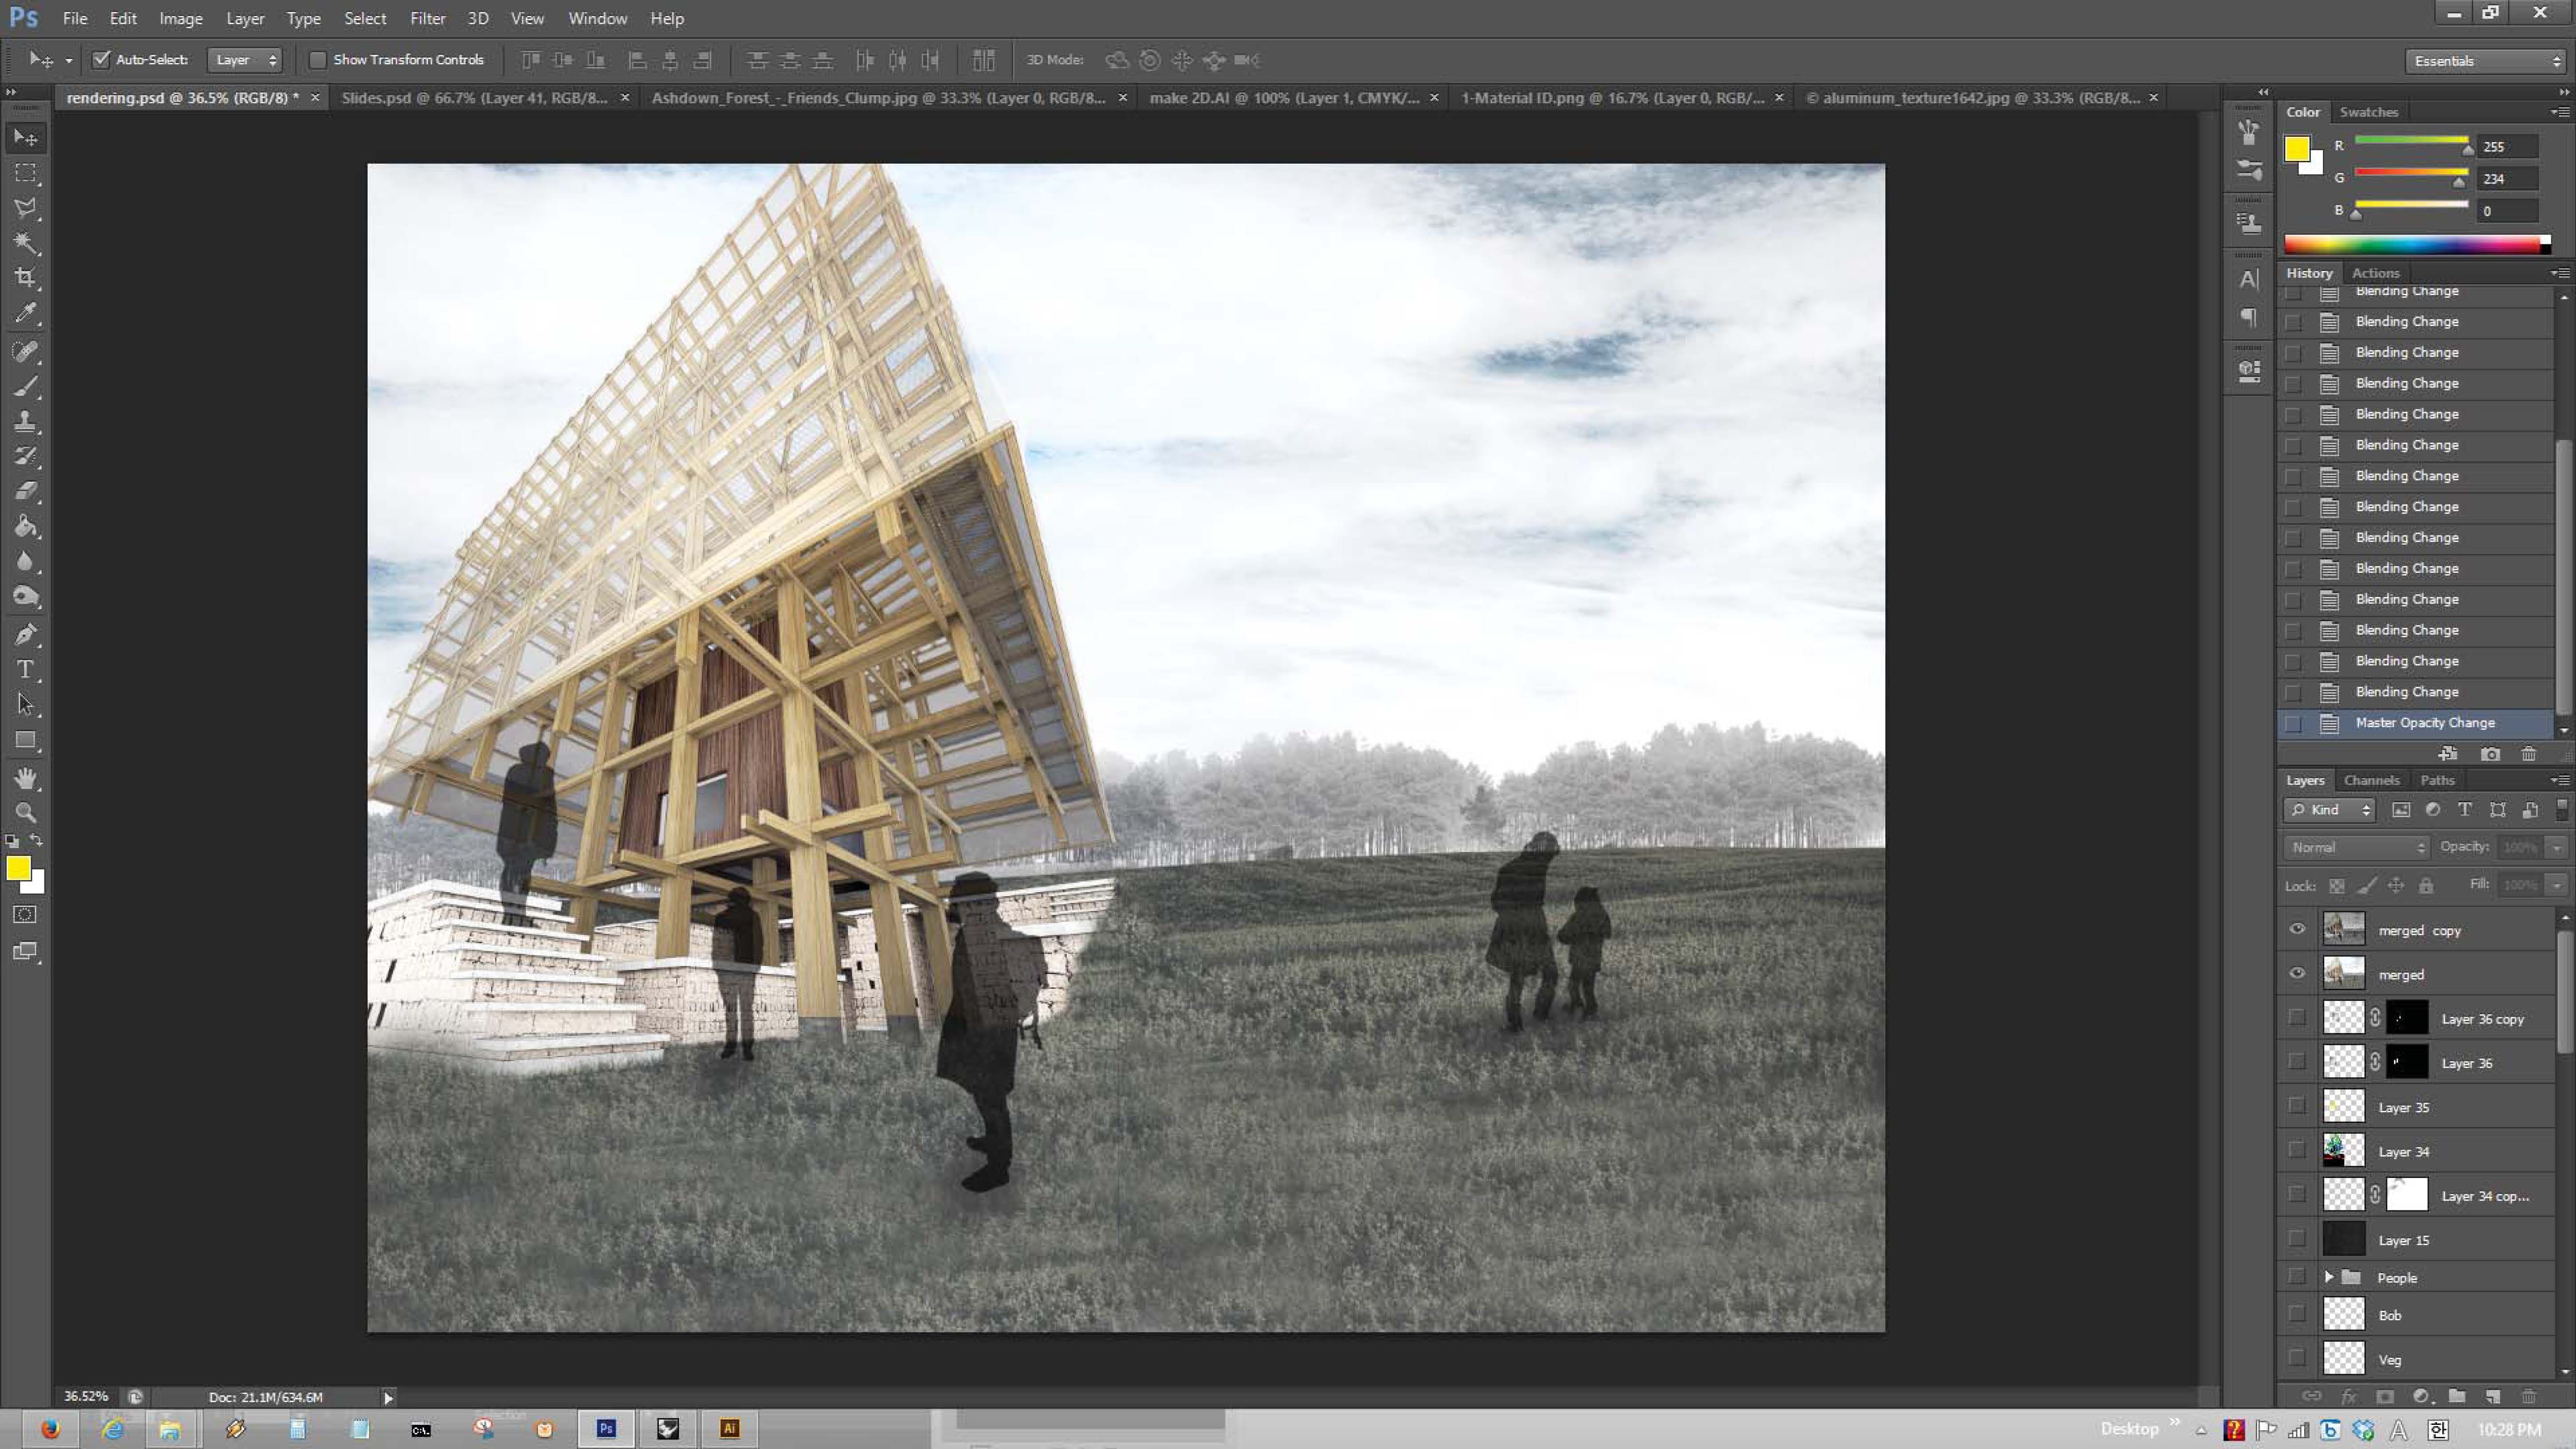This screenshot has width=2576, height=1449.
Task: Toggle Quick Mask mode icon
Action: [x=26, y=914]
